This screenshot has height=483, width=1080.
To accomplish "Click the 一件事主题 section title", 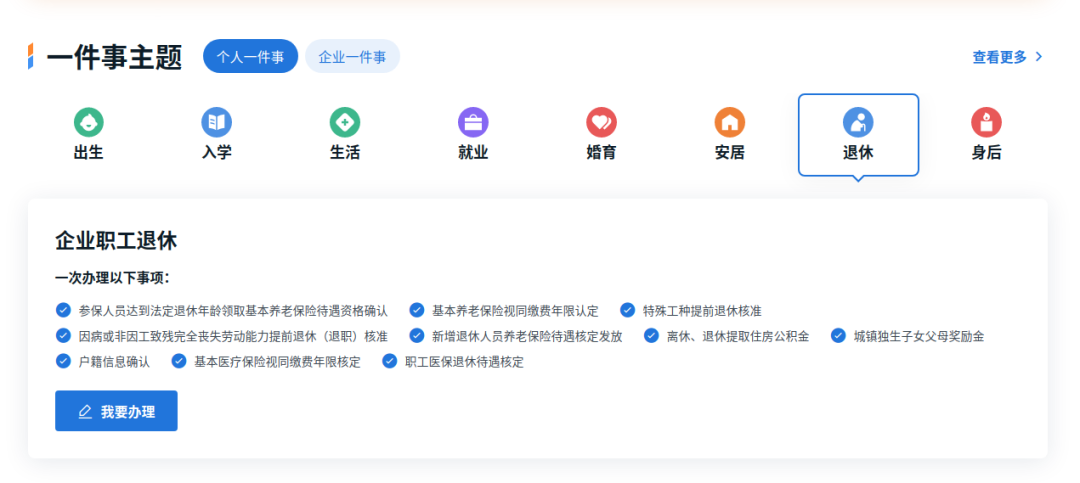I will [x=114, y=57].
